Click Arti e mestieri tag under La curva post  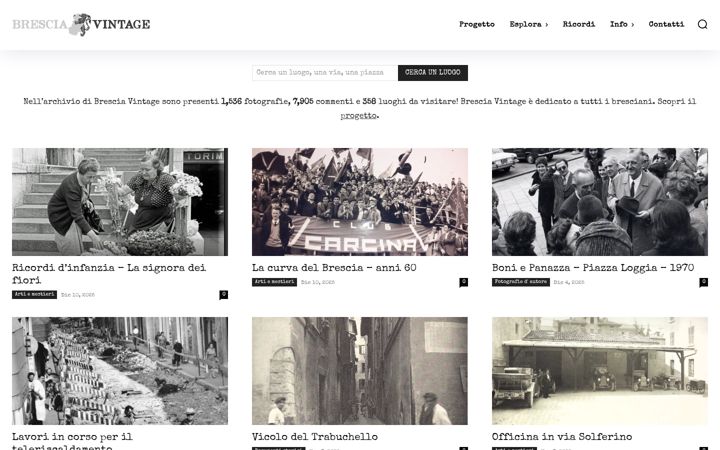[274, 282]
